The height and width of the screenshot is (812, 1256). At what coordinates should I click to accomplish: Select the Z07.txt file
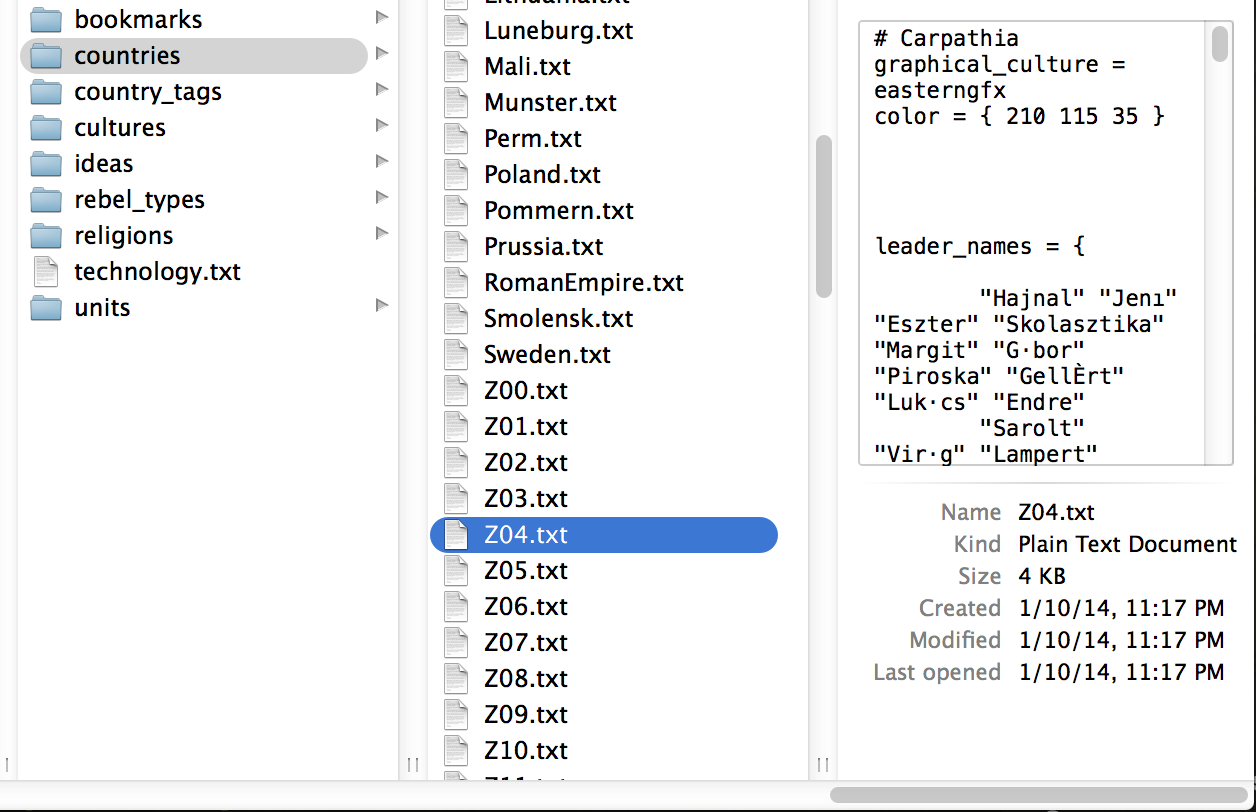coord(525,643)
